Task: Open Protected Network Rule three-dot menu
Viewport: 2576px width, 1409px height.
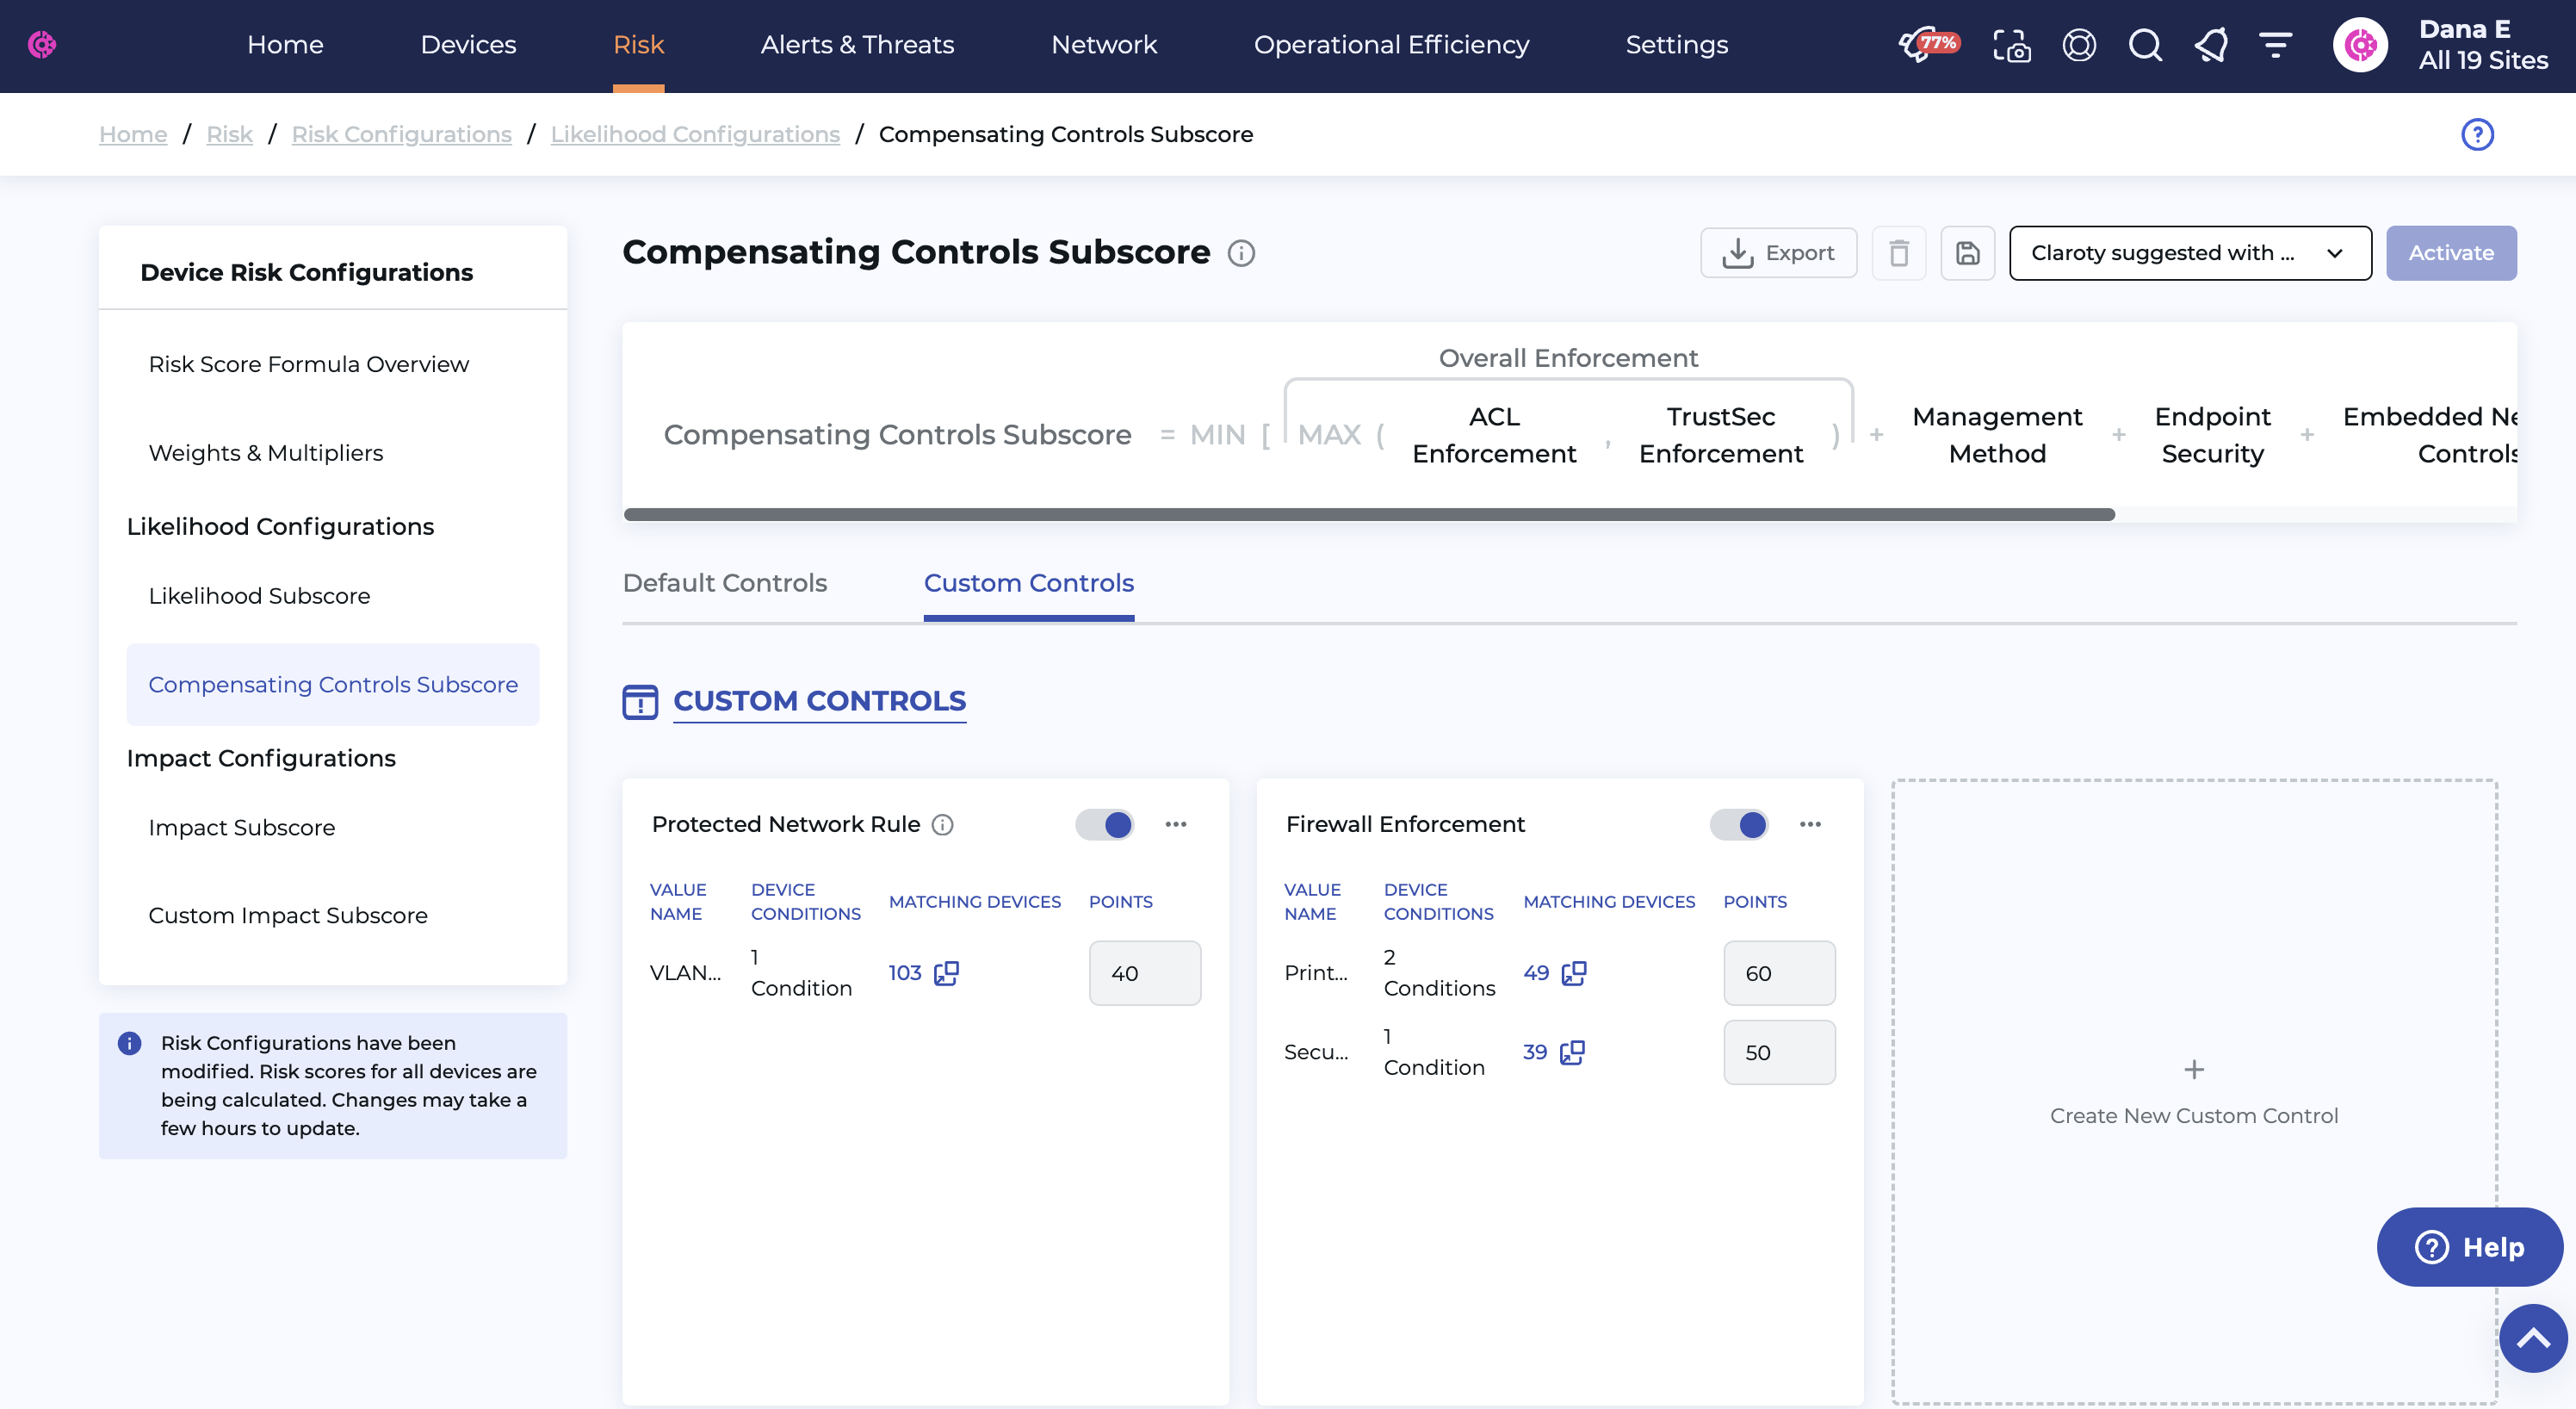Action: coord(1175,824)
